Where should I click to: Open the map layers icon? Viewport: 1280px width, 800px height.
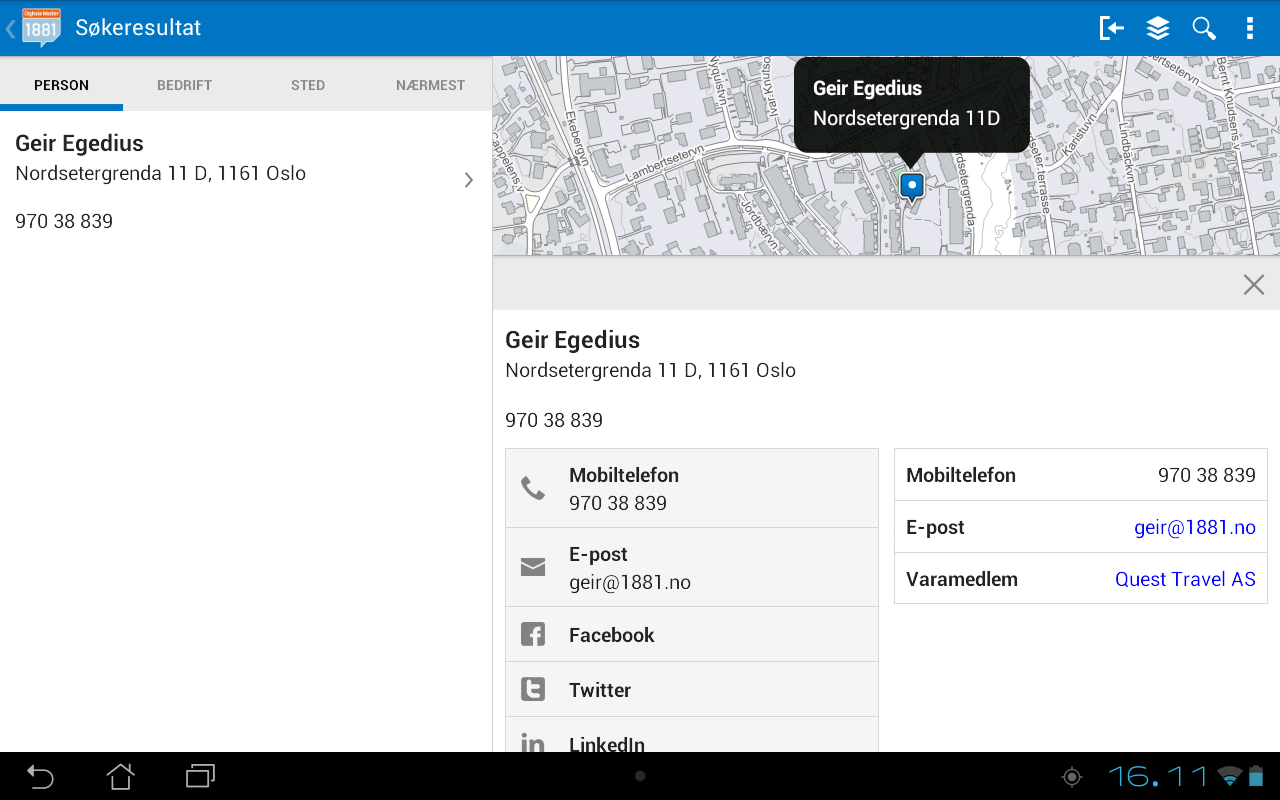click(x=1158, y=28)
